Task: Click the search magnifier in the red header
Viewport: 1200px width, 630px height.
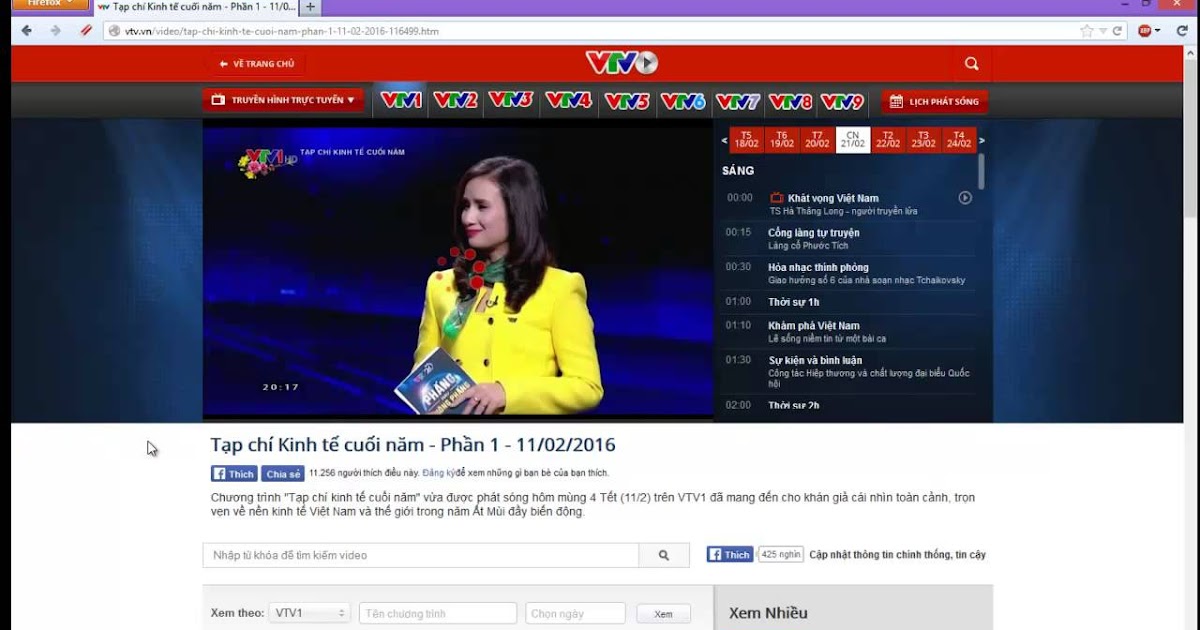Action: coord(971,63)
